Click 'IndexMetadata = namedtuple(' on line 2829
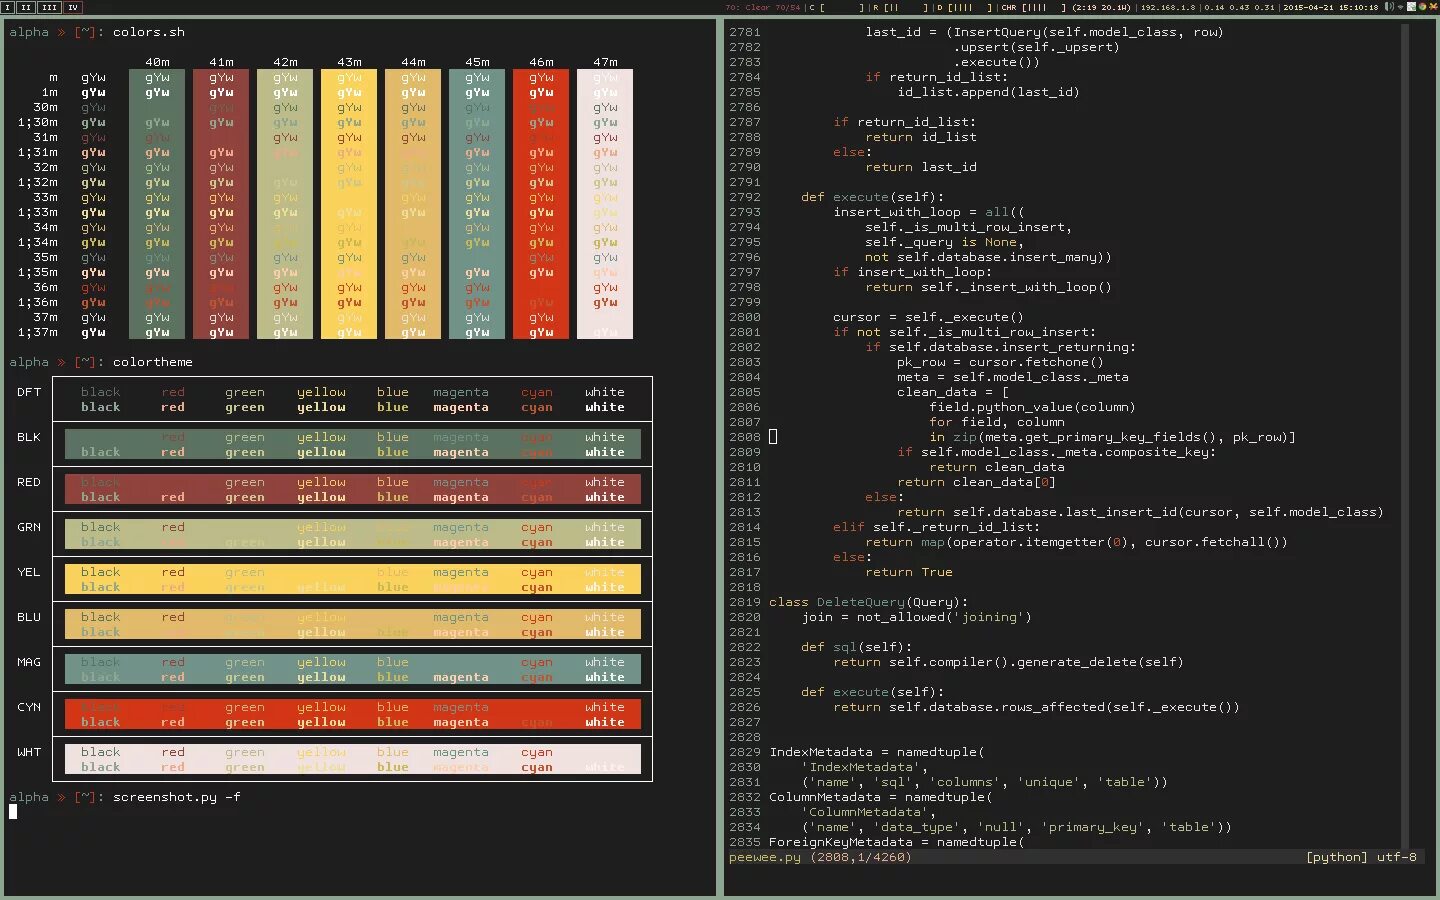 [877, 752]
